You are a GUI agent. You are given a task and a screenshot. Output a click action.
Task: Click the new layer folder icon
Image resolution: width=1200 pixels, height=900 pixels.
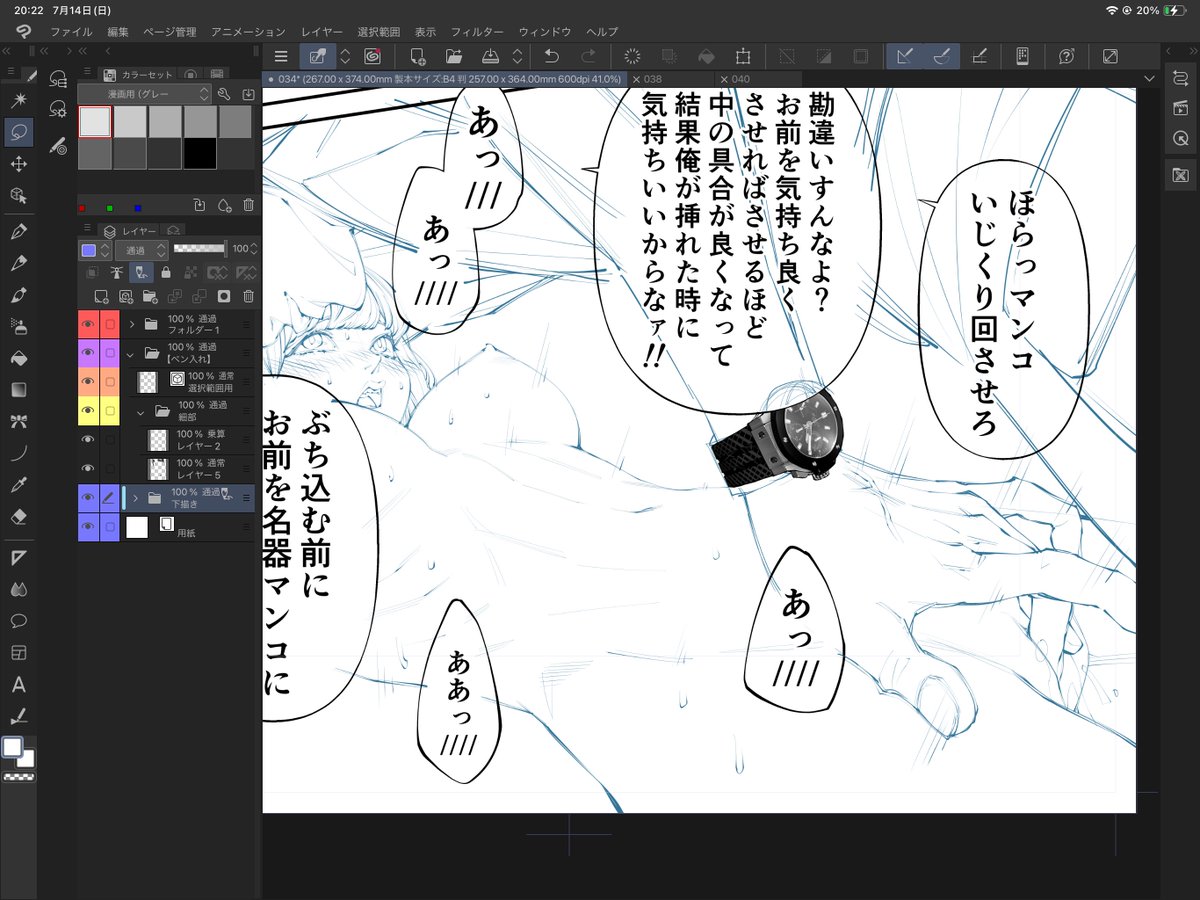coord(151,296)
